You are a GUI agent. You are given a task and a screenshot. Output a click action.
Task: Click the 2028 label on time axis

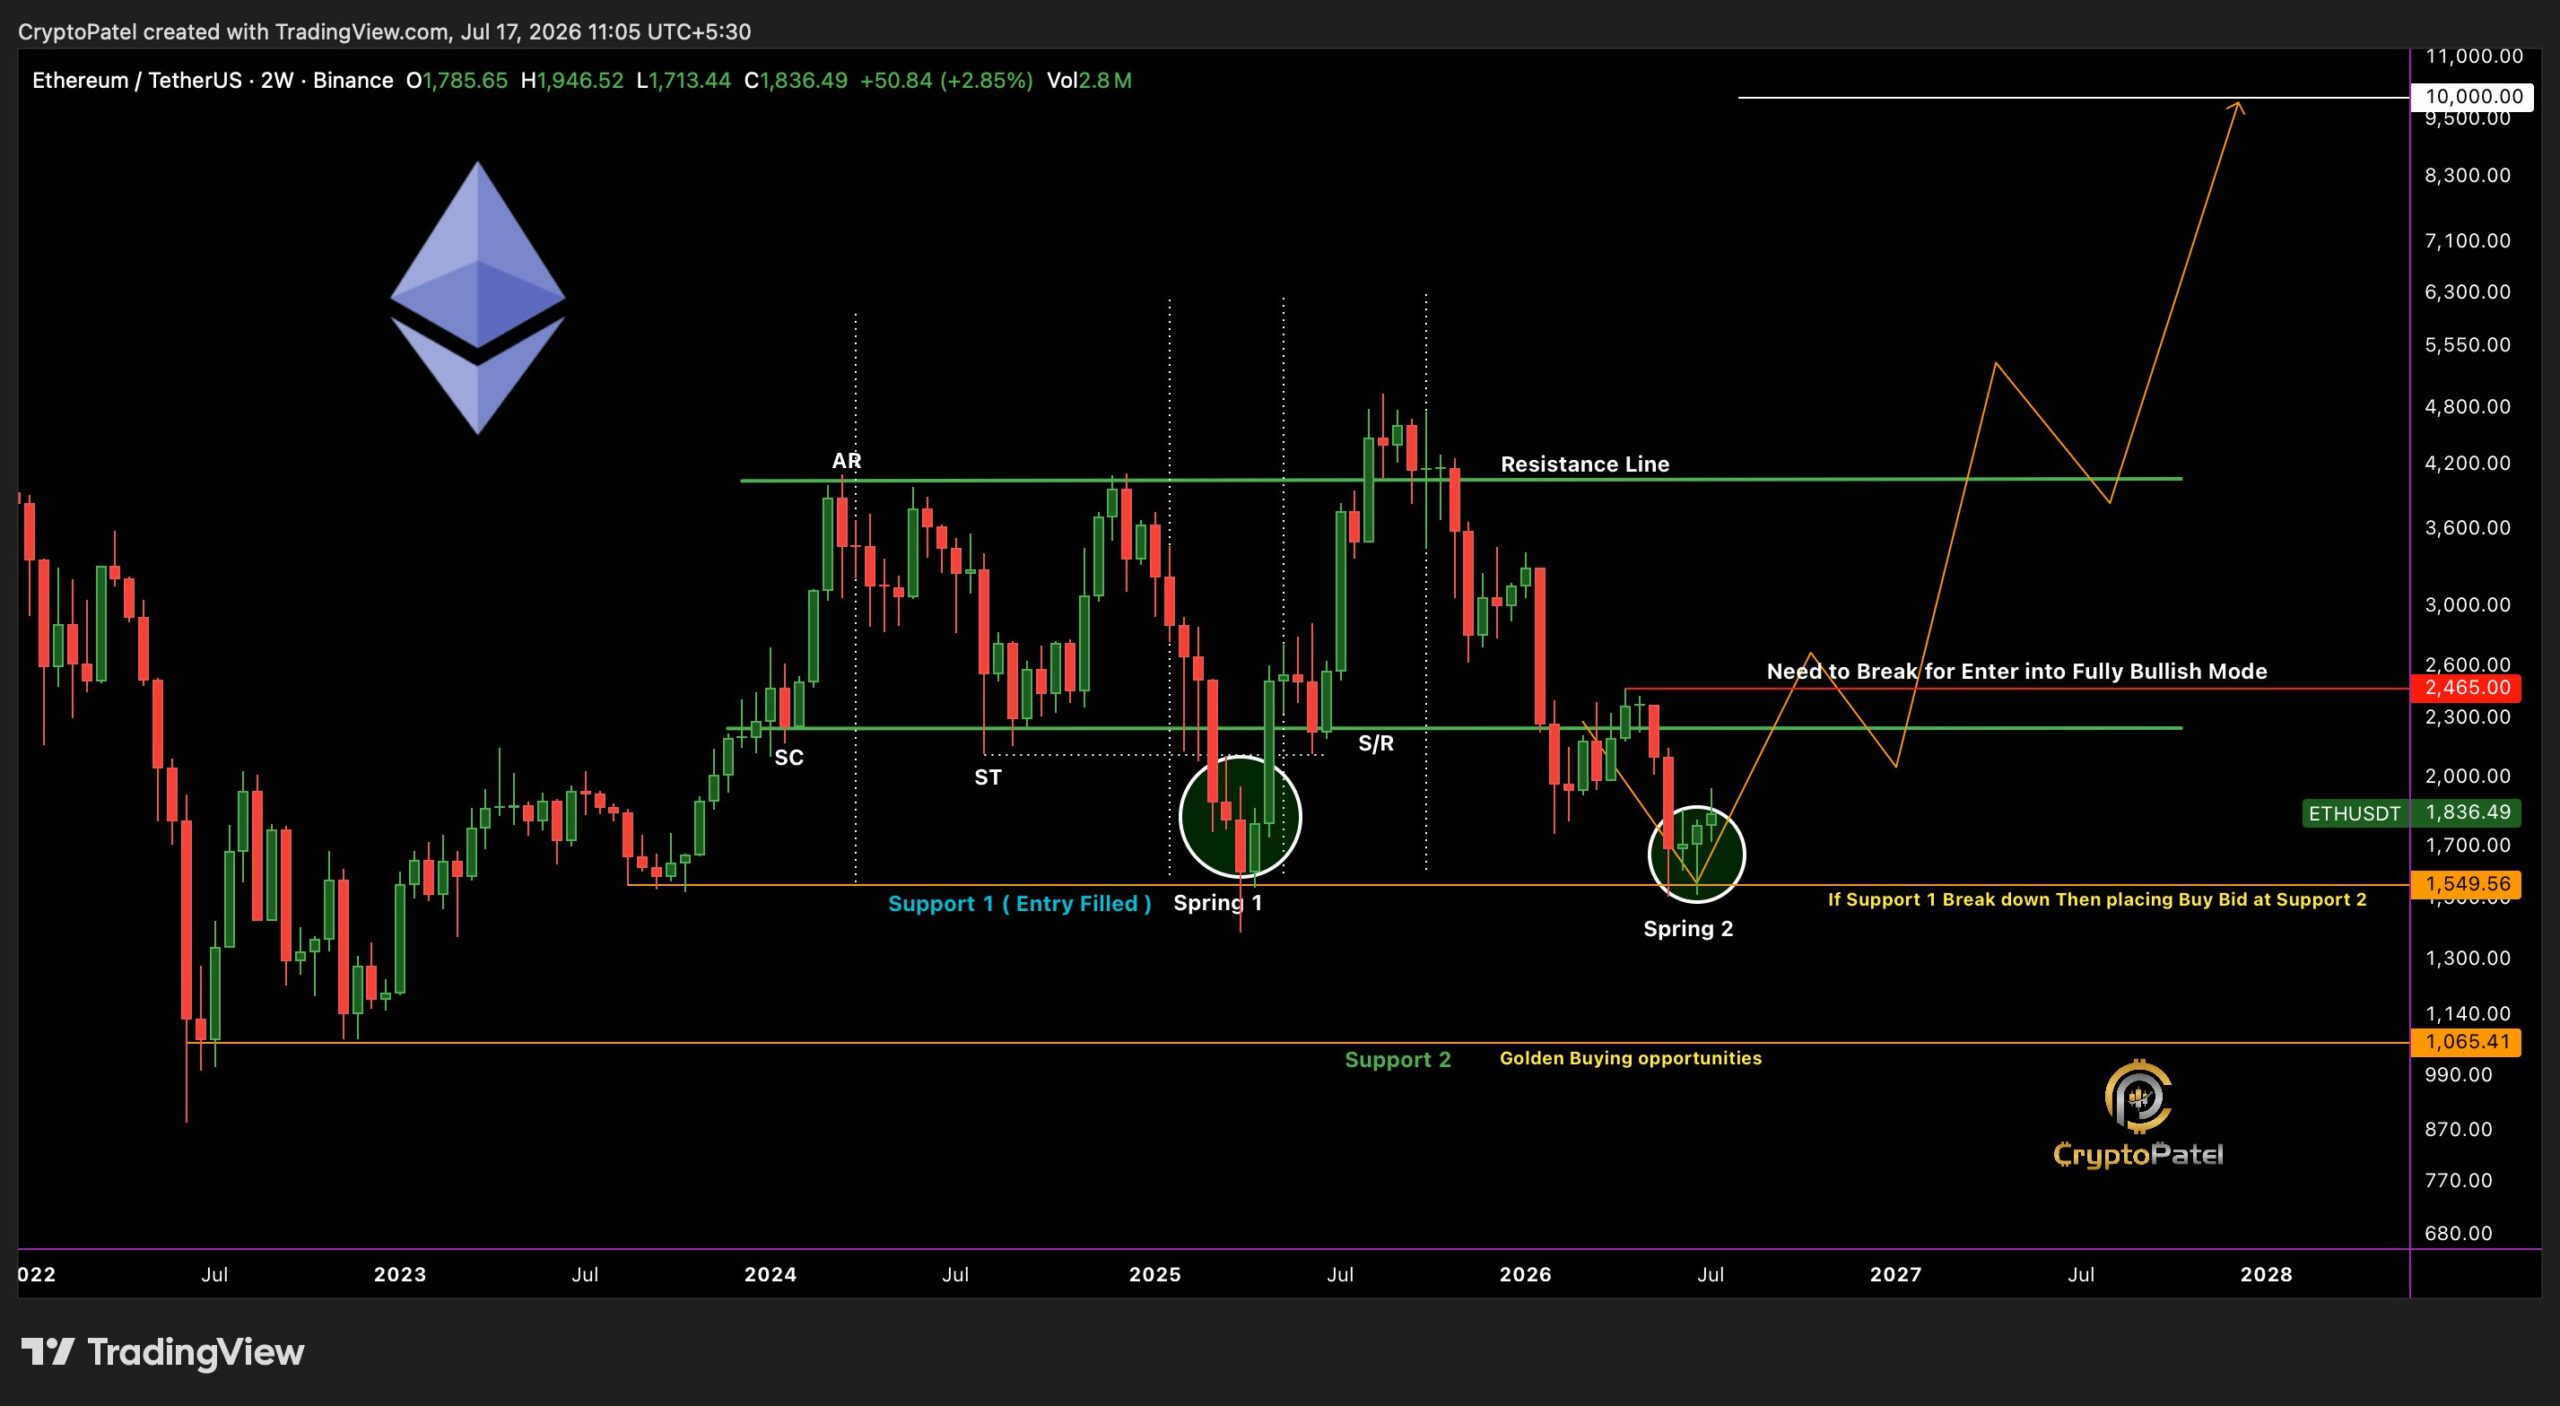click(2266, 1274)
